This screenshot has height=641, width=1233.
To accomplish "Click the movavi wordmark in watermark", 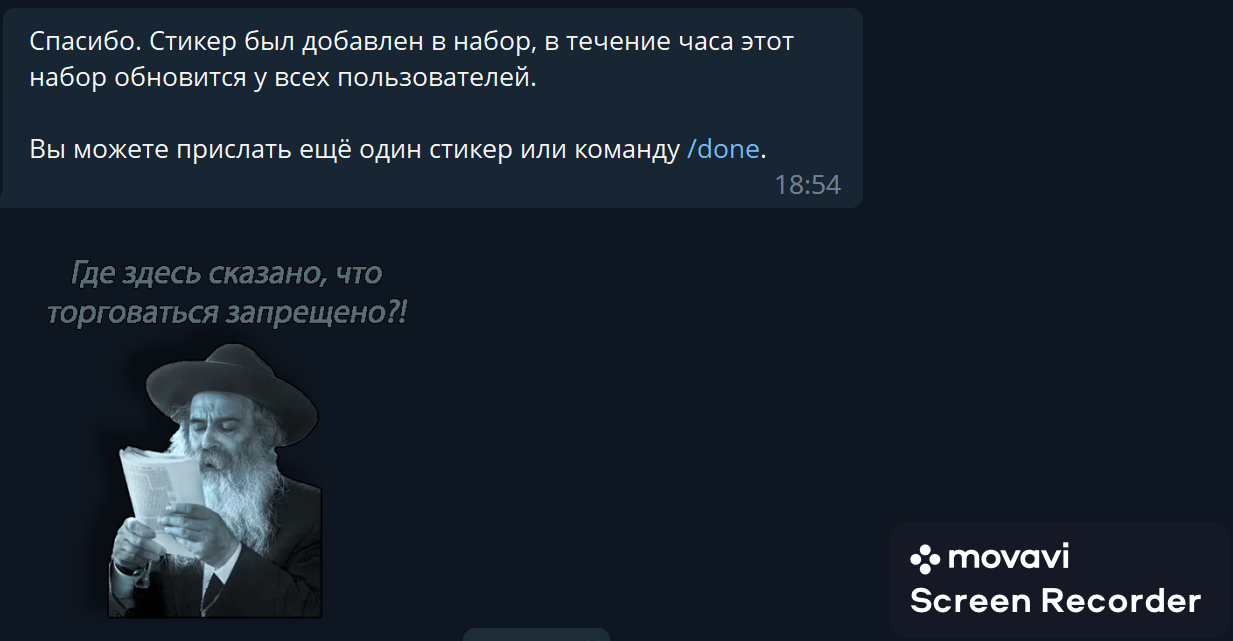I will [x=1009, y=557].
